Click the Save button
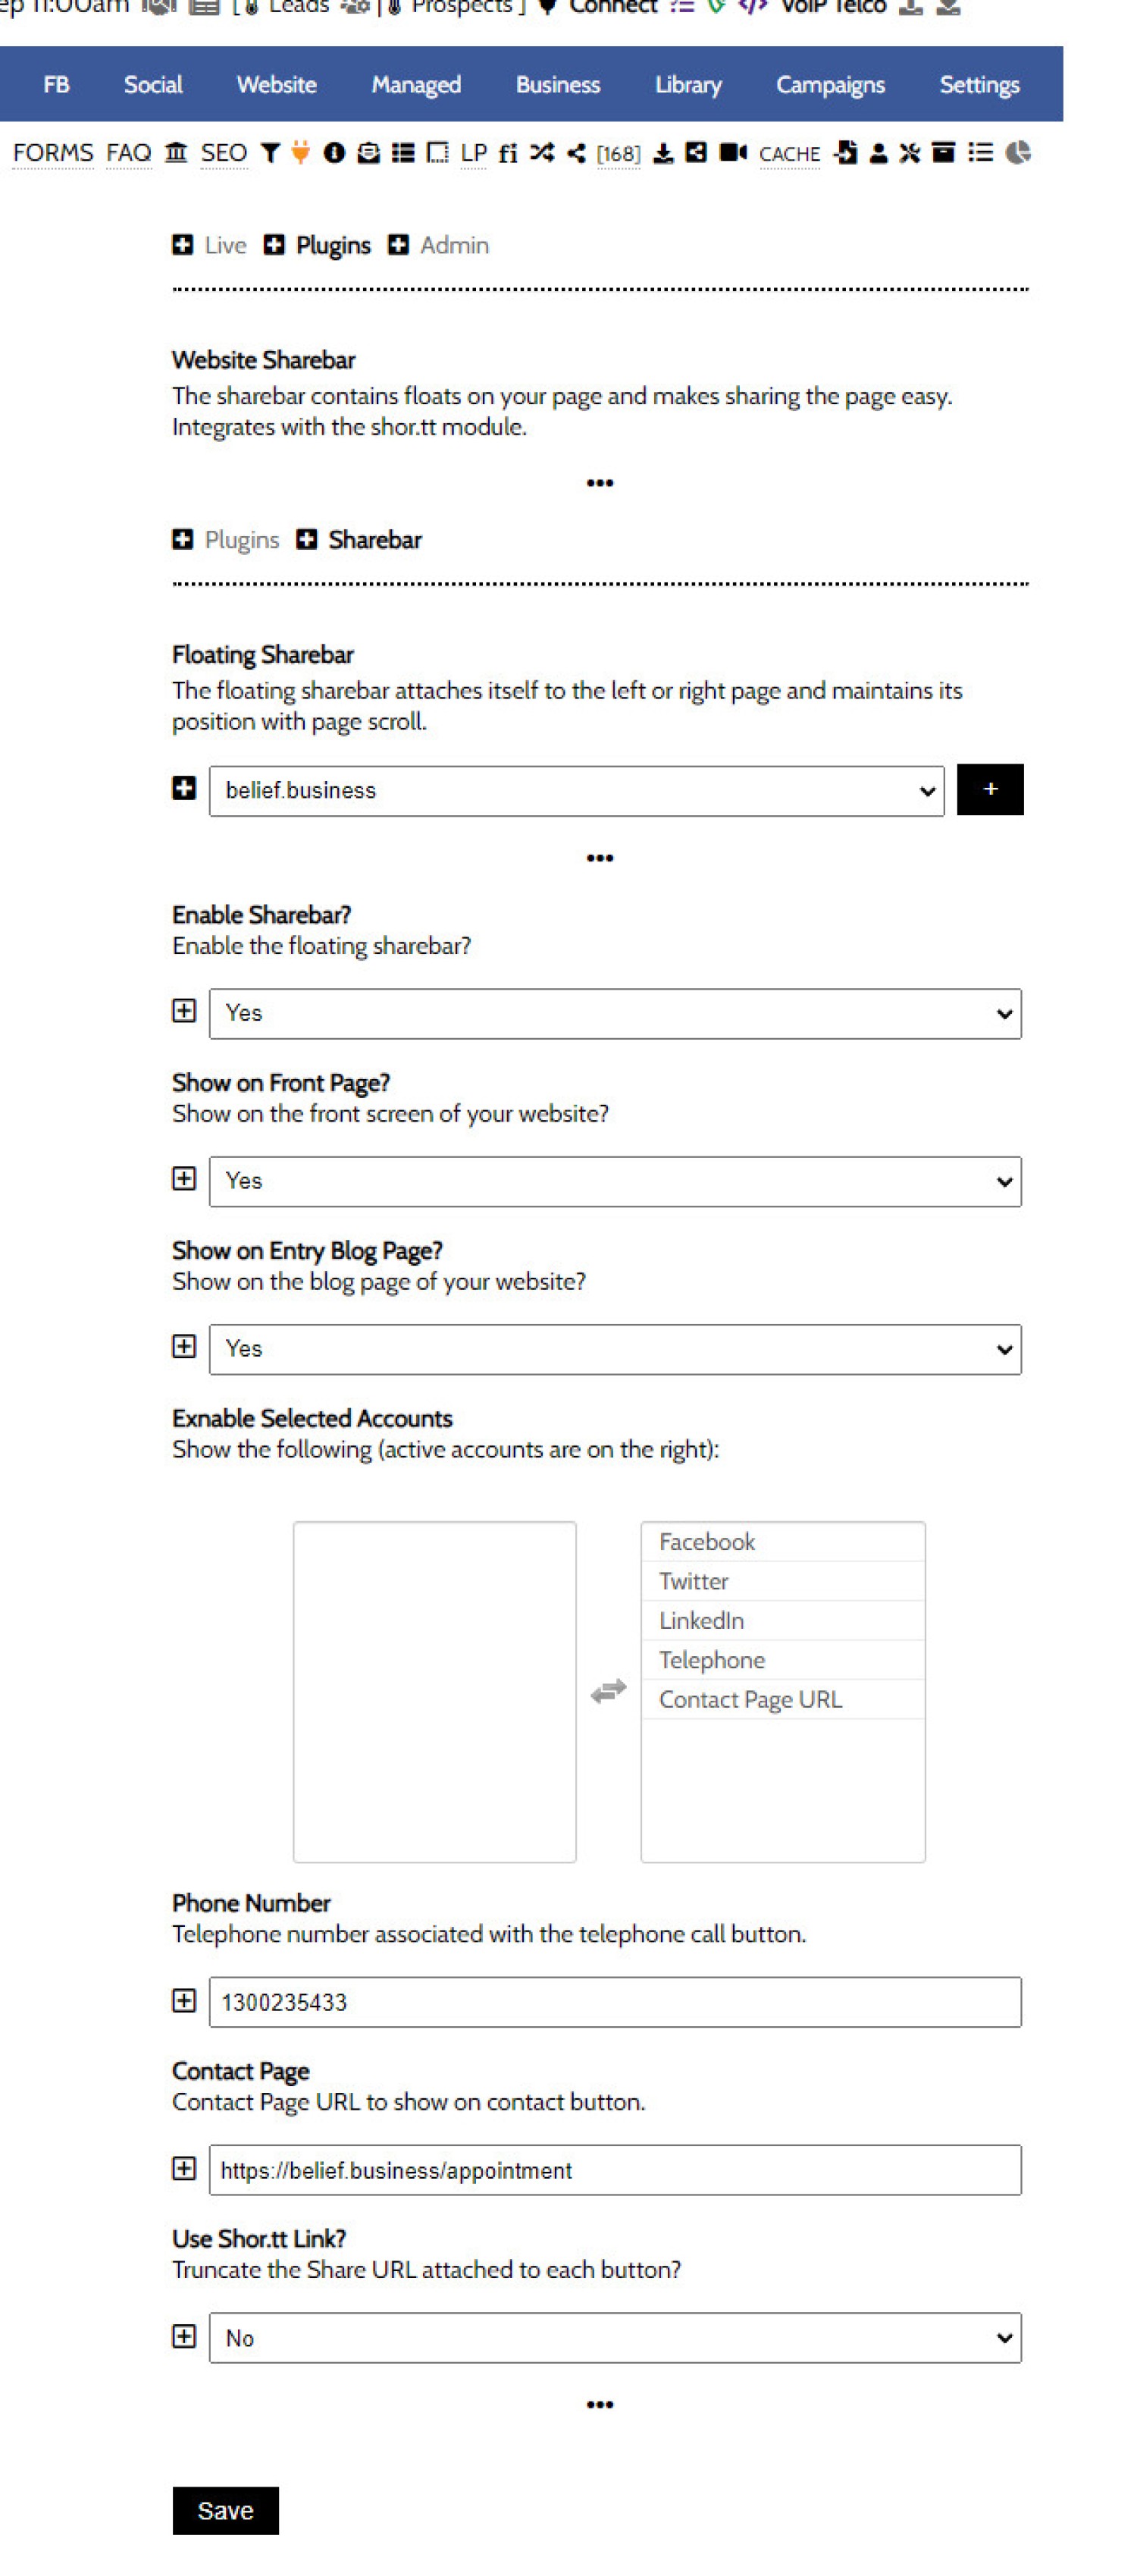The image size is (1137, 2576). tap(225, 2510)
